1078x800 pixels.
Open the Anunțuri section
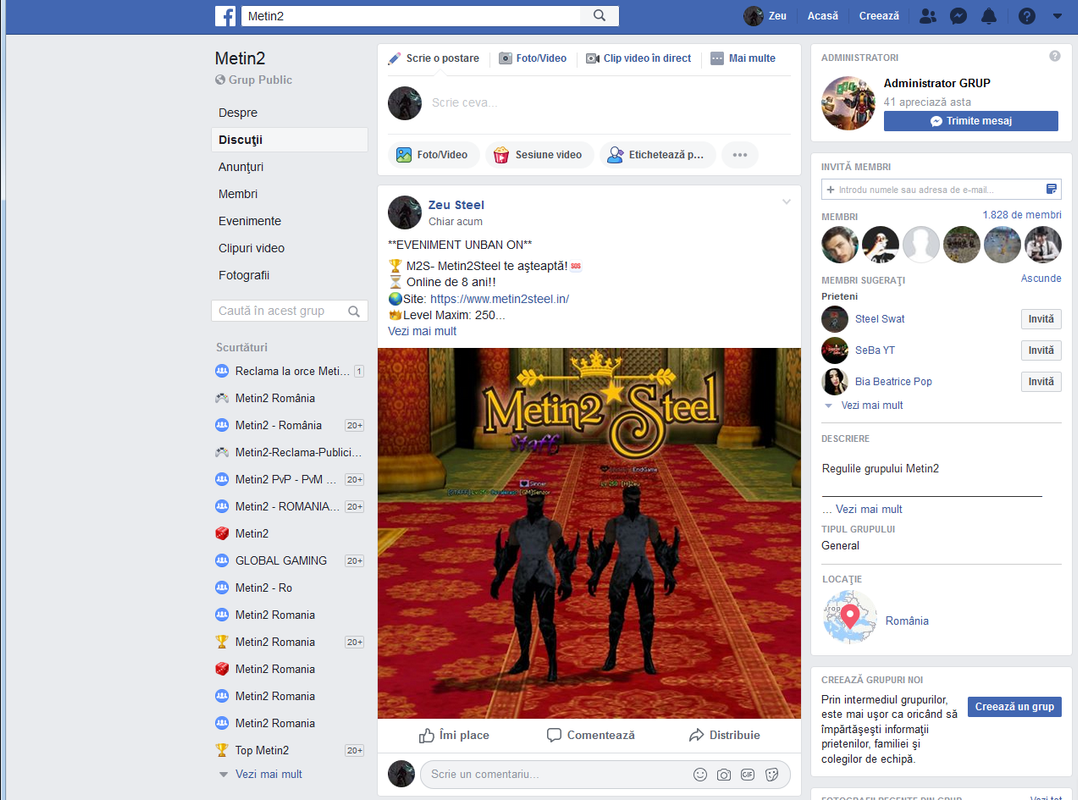241,167
